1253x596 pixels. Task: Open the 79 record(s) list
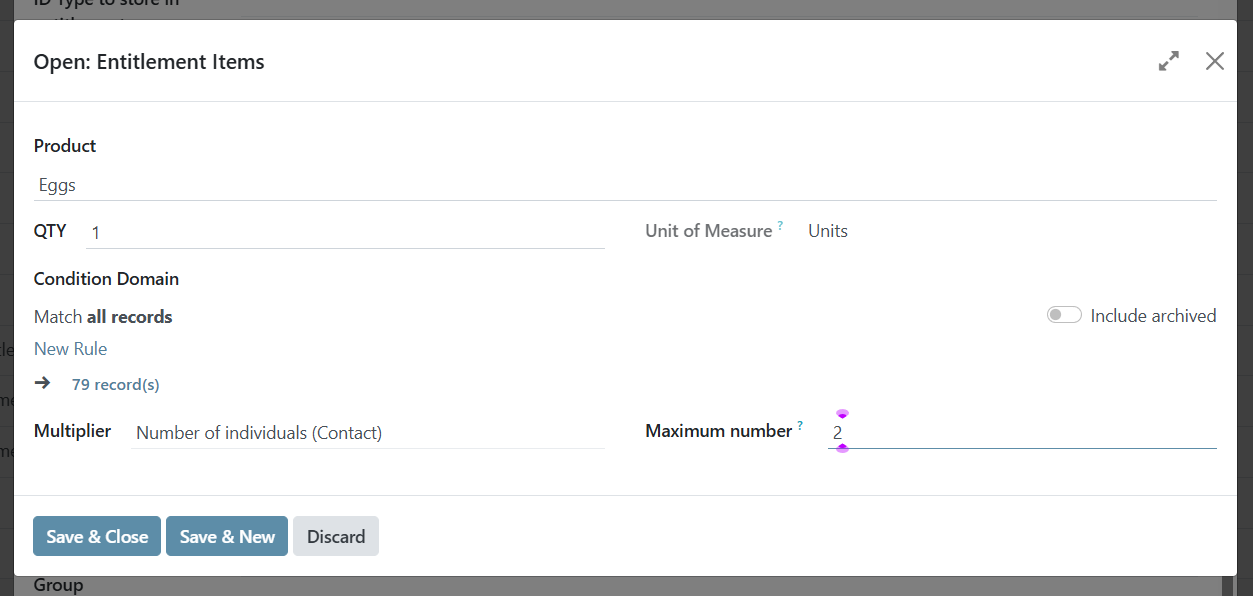pos(115,384)
